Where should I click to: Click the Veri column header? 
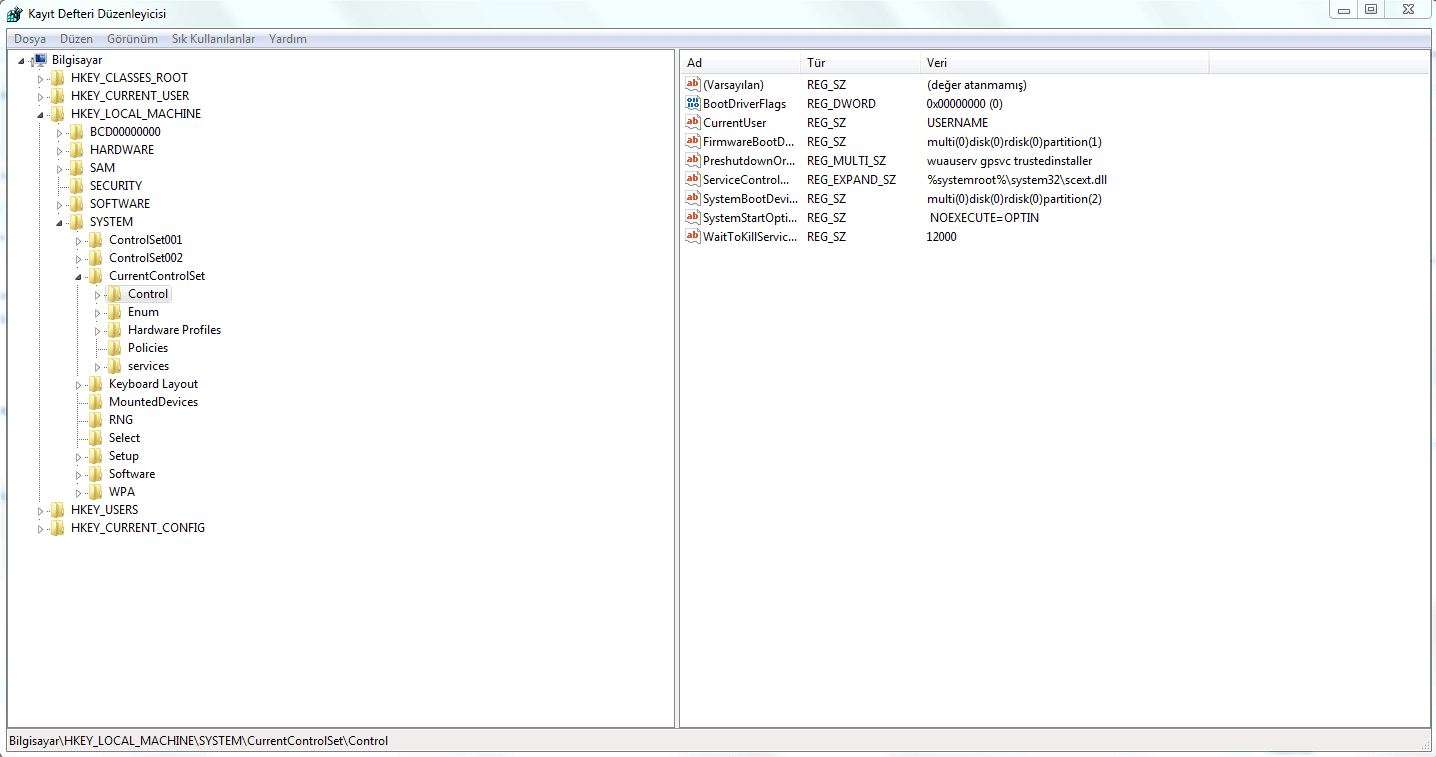point(1063,63)
